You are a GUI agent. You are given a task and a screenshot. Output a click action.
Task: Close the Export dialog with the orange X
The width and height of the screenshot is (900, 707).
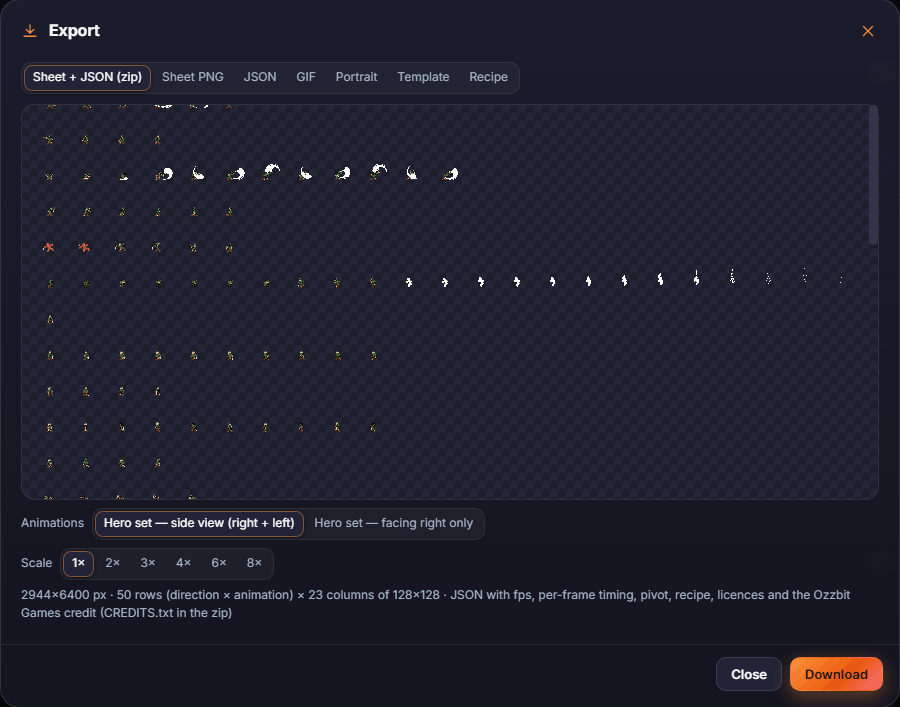point(867,31)
